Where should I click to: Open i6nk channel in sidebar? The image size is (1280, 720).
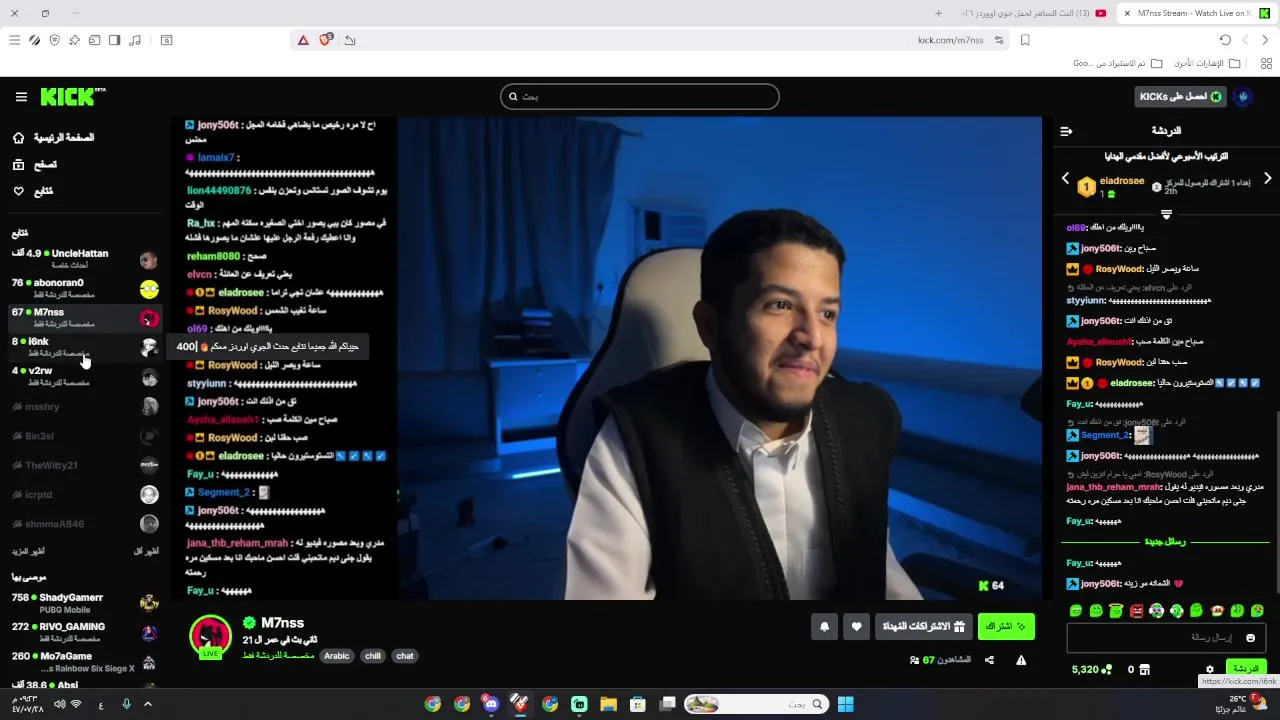pos(85,346)
